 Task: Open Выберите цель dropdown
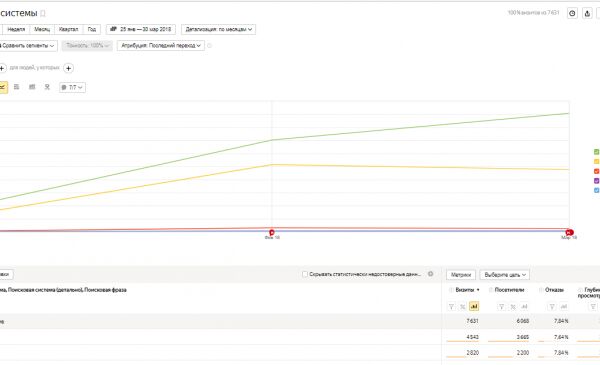pos(505,275)
